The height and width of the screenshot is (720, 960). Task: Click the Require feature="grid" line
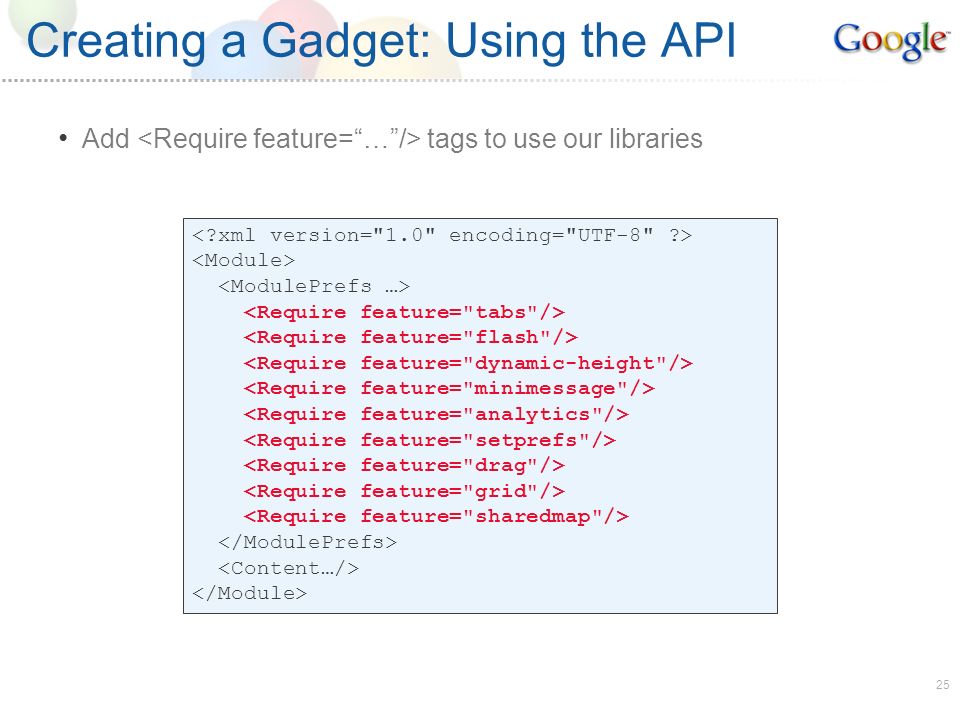(x=404, y=491)
